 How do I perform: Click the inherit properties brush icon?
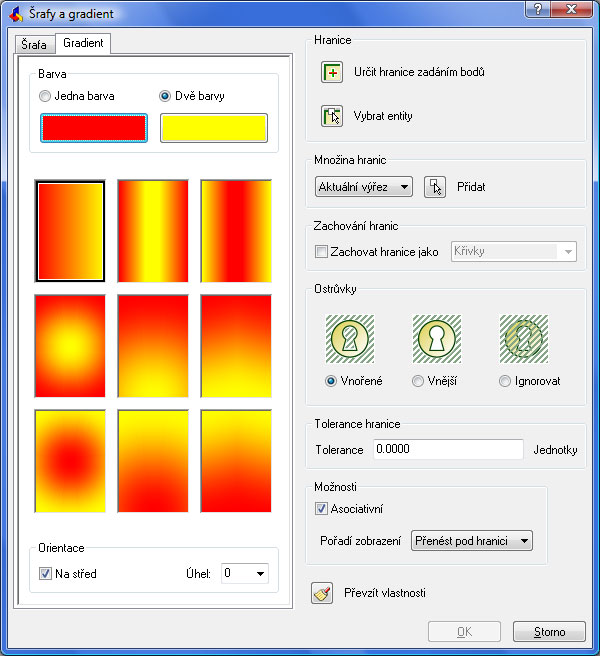(x=321, y=593)
